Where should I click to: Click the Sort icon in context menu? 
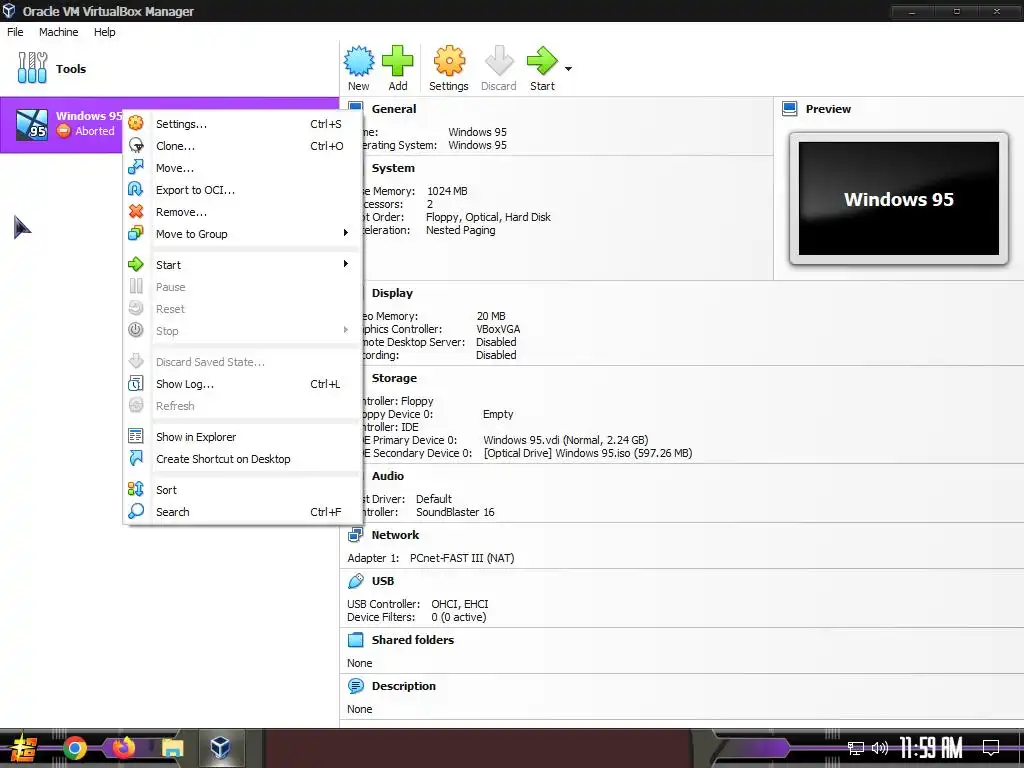coord(136,489)
